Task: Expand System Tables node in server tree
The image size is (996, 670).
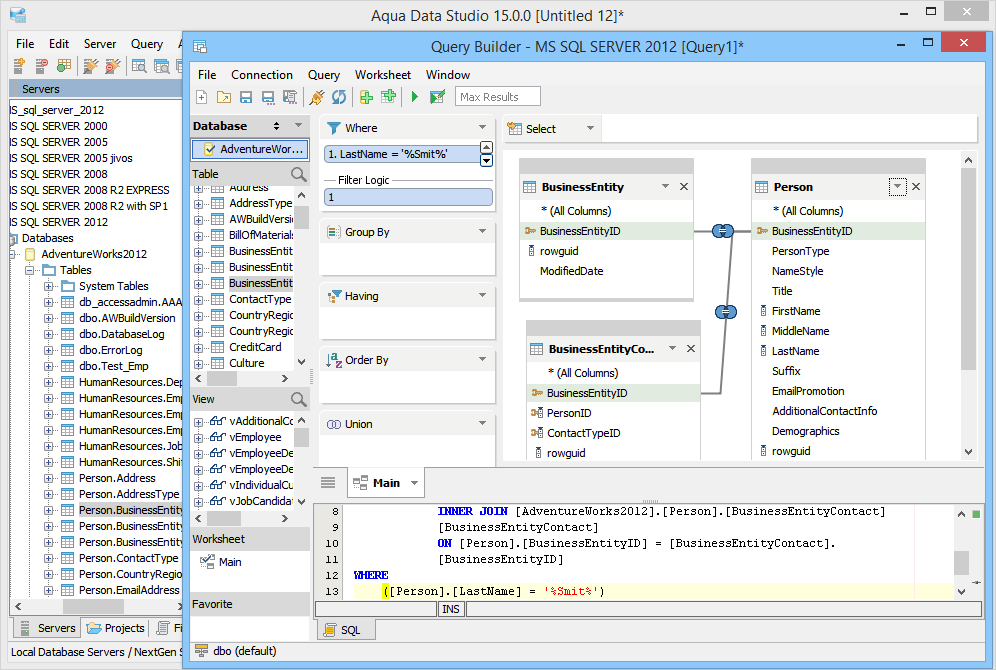Action: coord(48,286)
